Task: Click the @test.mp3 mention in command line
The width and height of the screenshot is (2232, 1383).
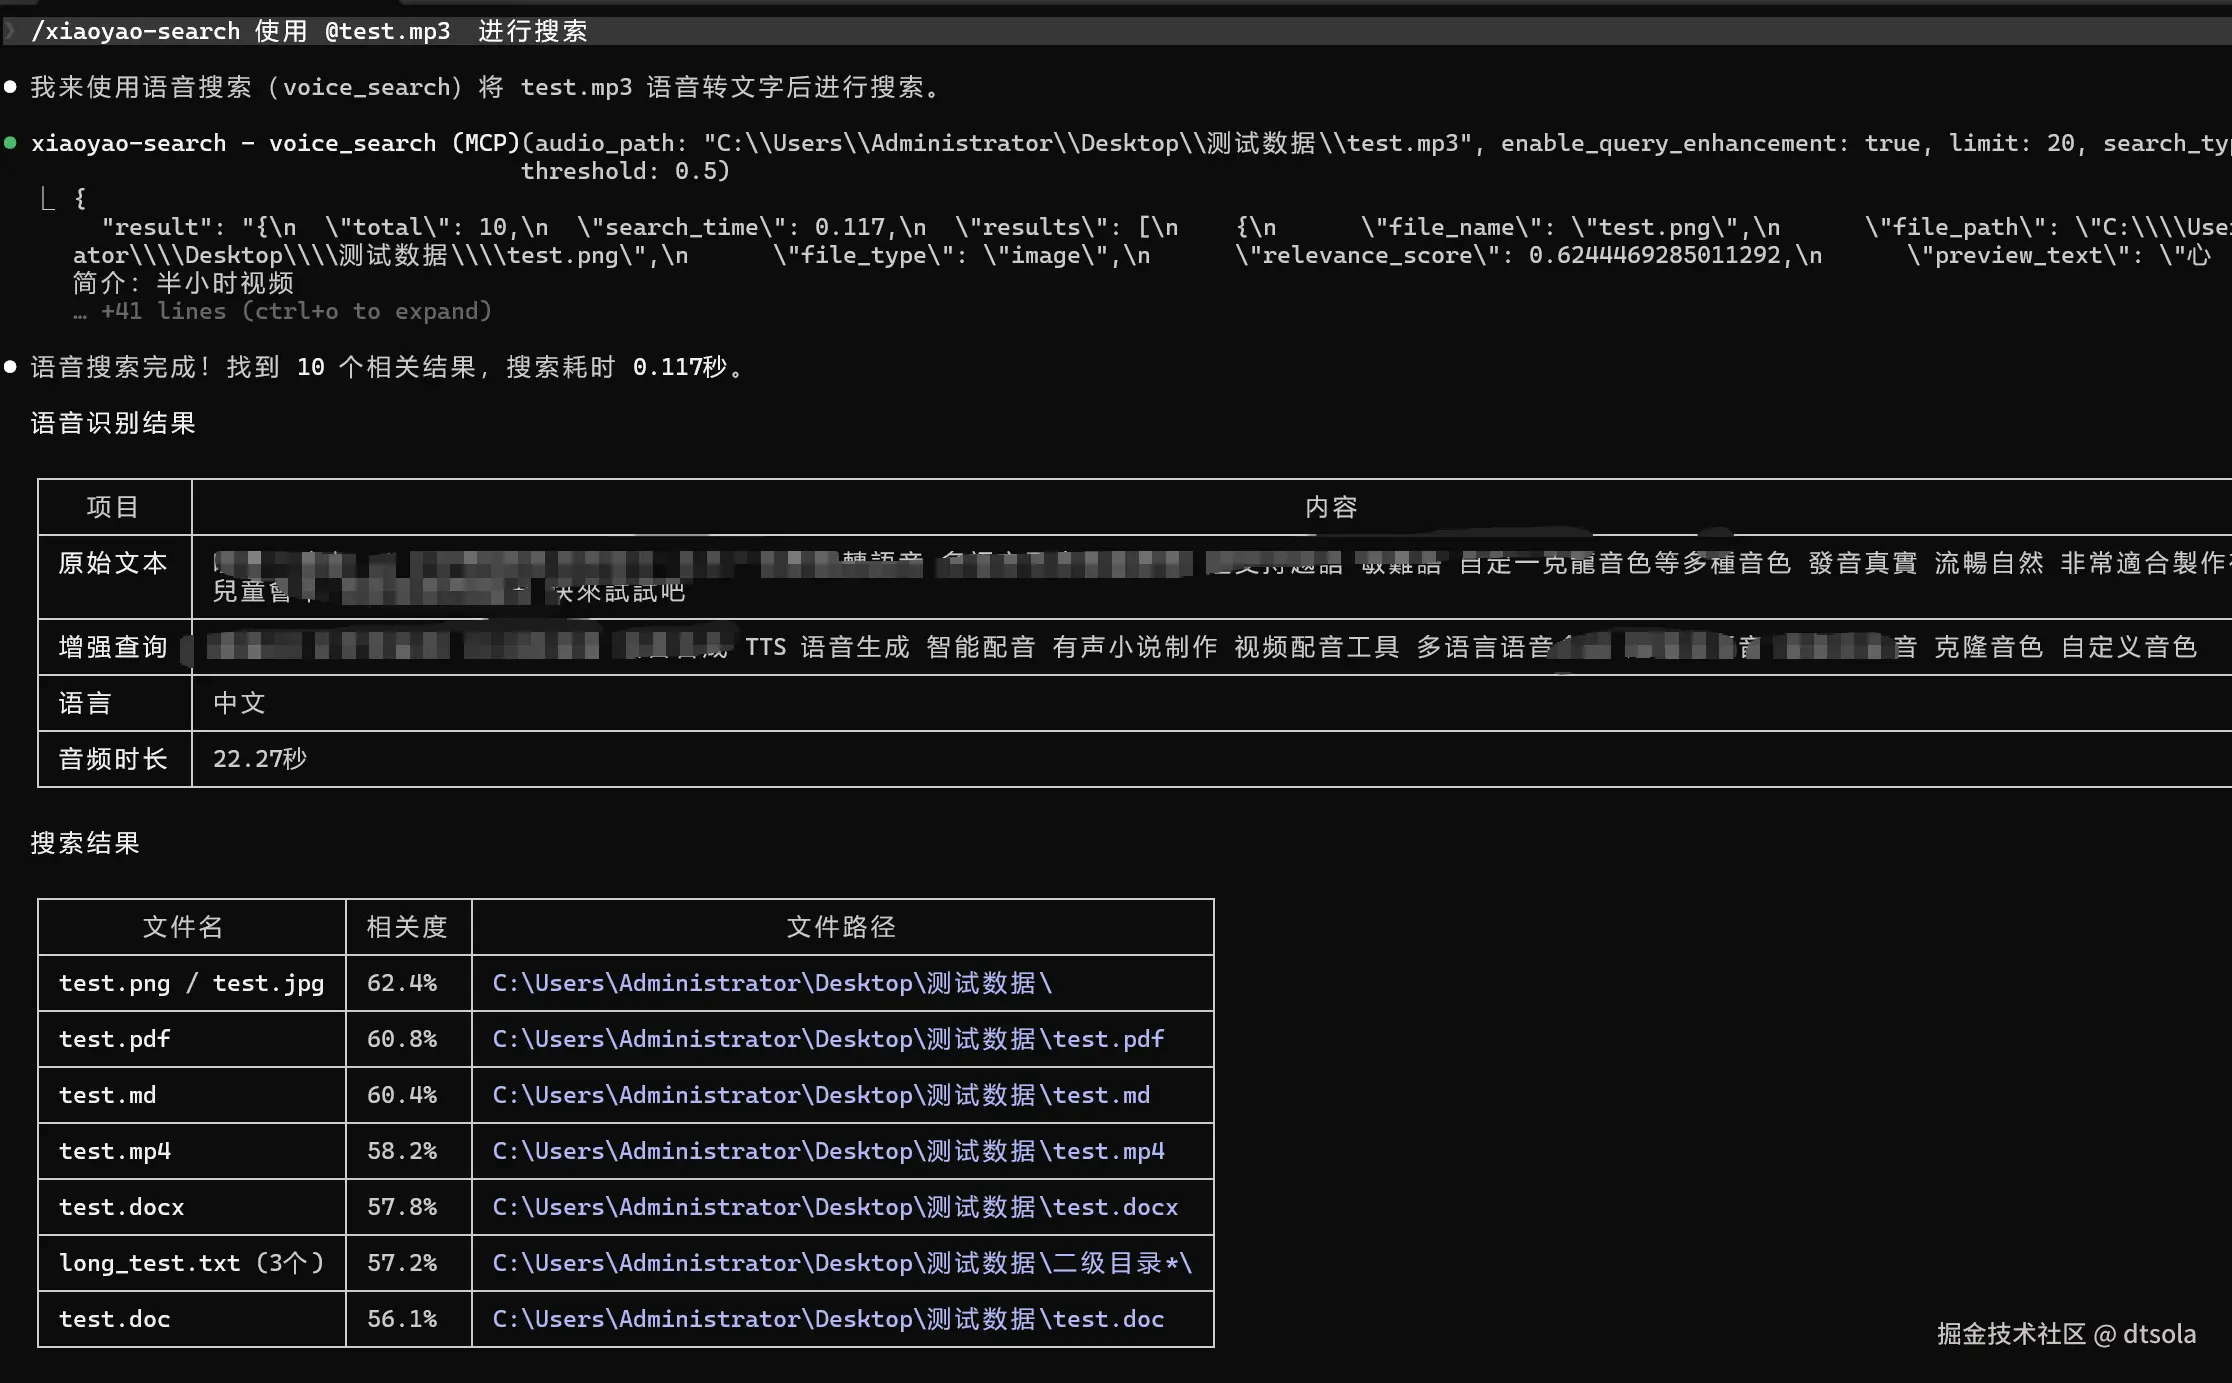Action: click(x=387, y=31)
